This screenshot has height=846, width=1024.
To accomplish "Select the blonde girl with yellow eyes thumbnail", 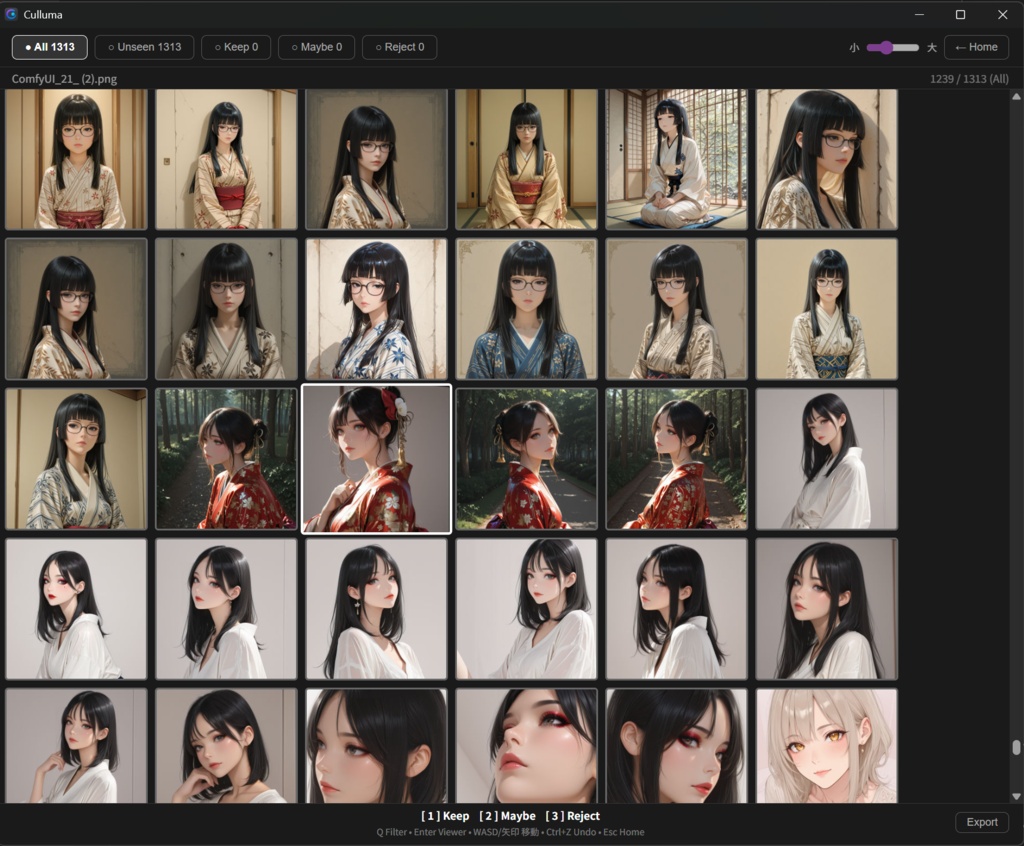I will coord(827,745).
